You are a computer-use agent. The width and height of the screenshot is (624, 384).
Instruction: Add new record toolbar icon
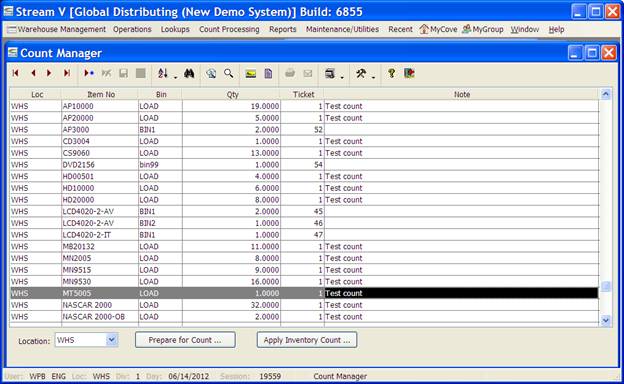point(89,73)
